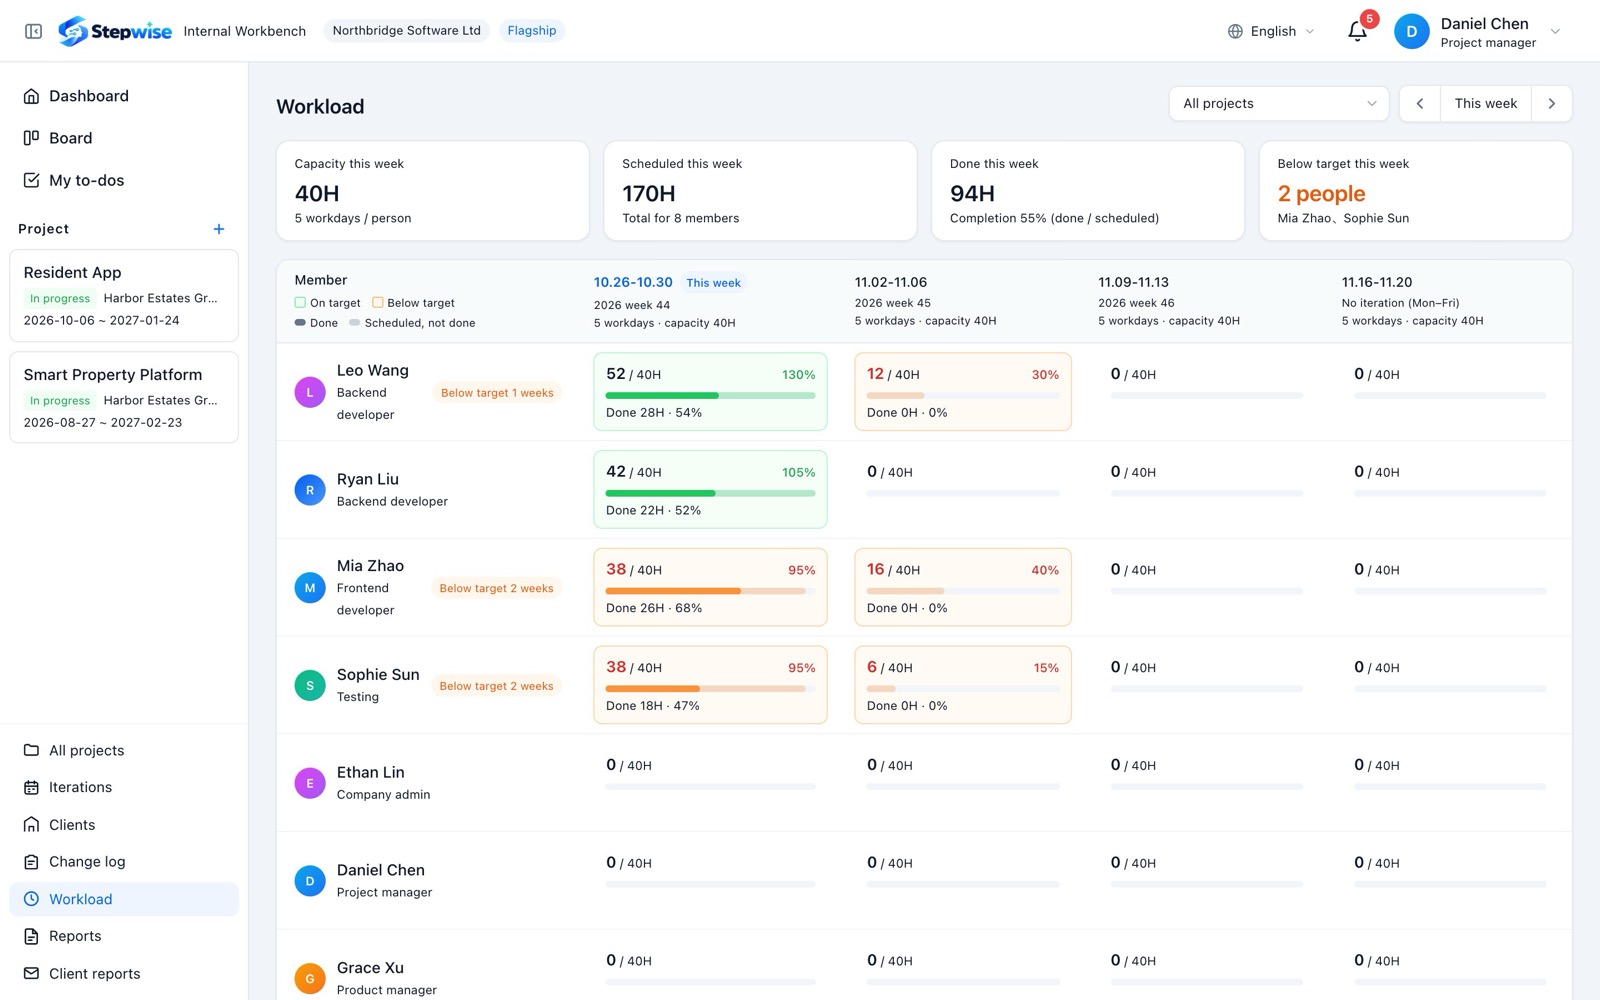Open Sophie Sun's 6/40H week cell
This screenshot has width=1600, height=1000.
[x=963, y=685]
